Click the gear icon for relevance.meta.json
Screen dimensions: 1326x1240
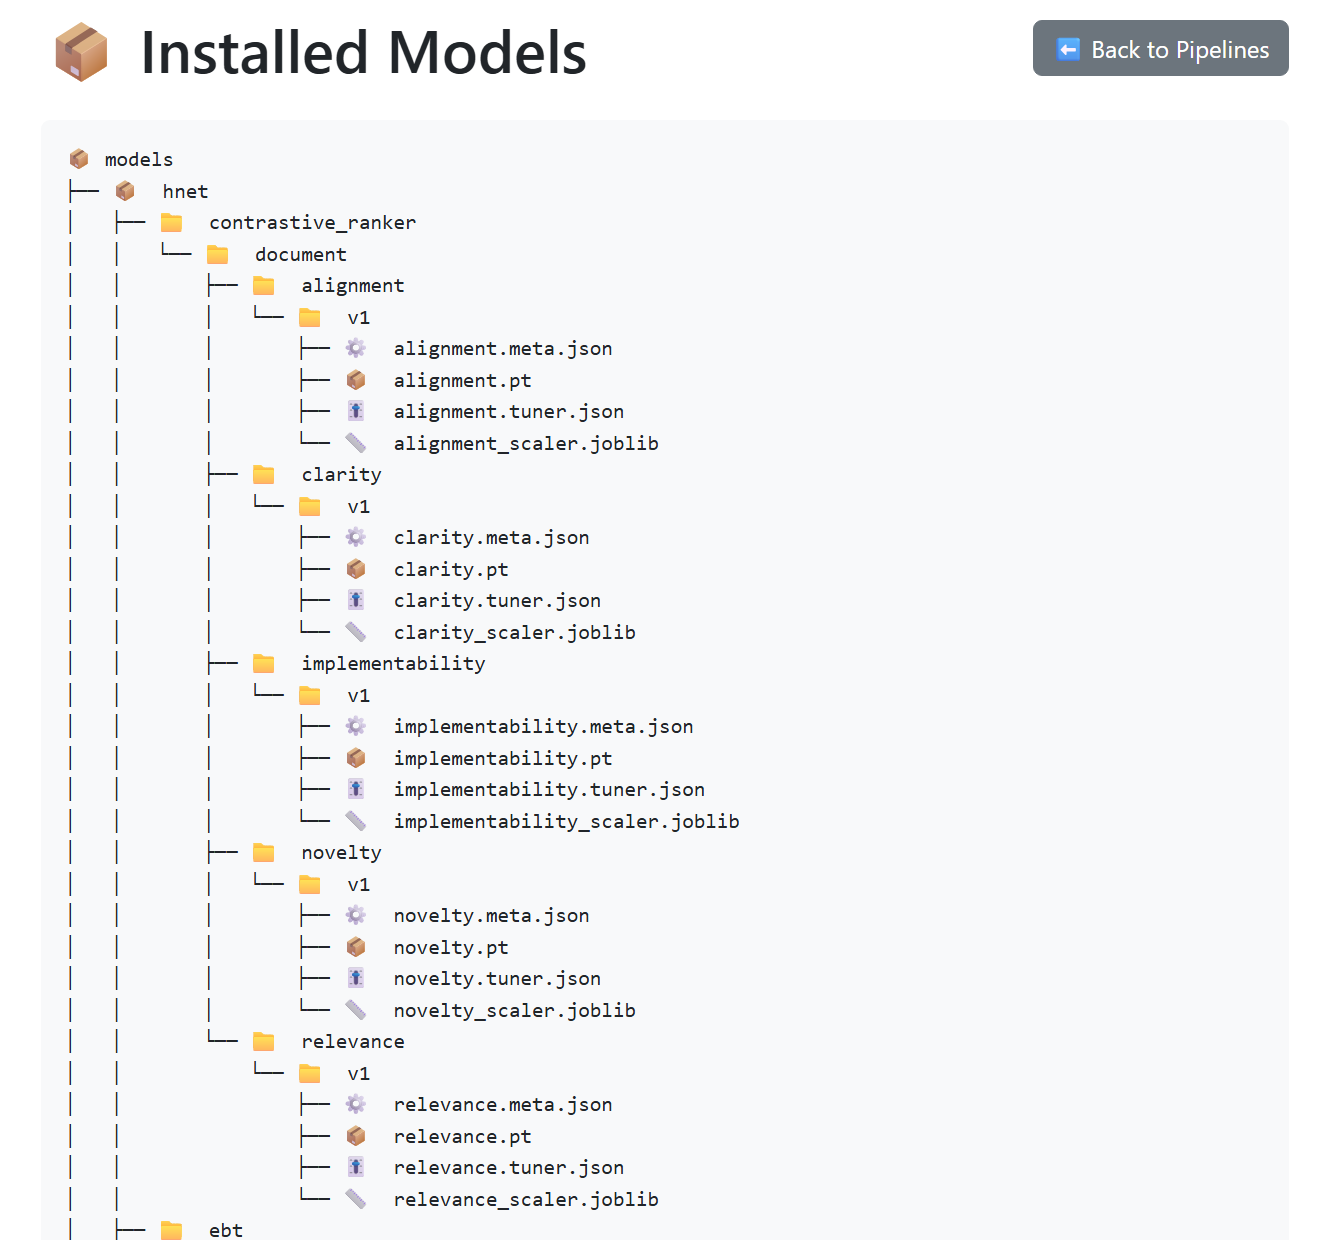pyautogui.click(x=355, y=1104)
